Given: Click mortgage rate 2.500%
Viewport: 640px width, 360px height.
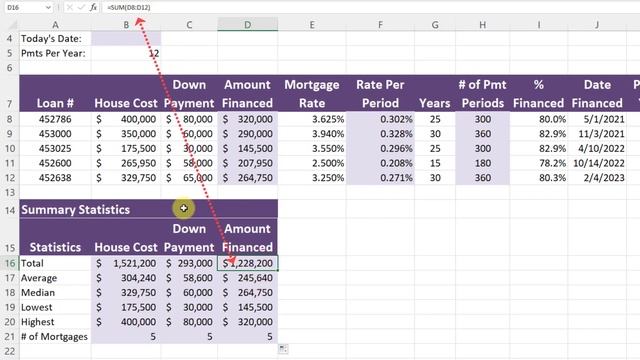Looking at the screenshot, I should coord(312,163).
